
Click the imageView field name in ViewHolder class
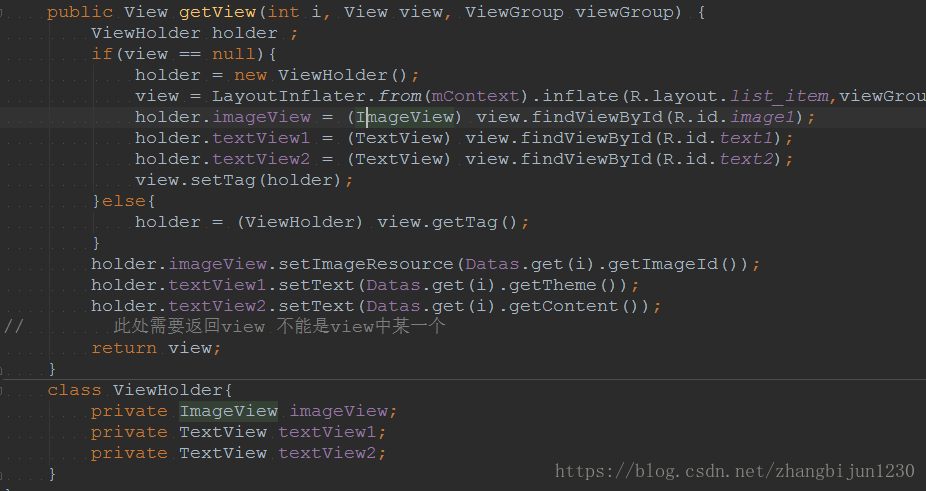point(338,411)
